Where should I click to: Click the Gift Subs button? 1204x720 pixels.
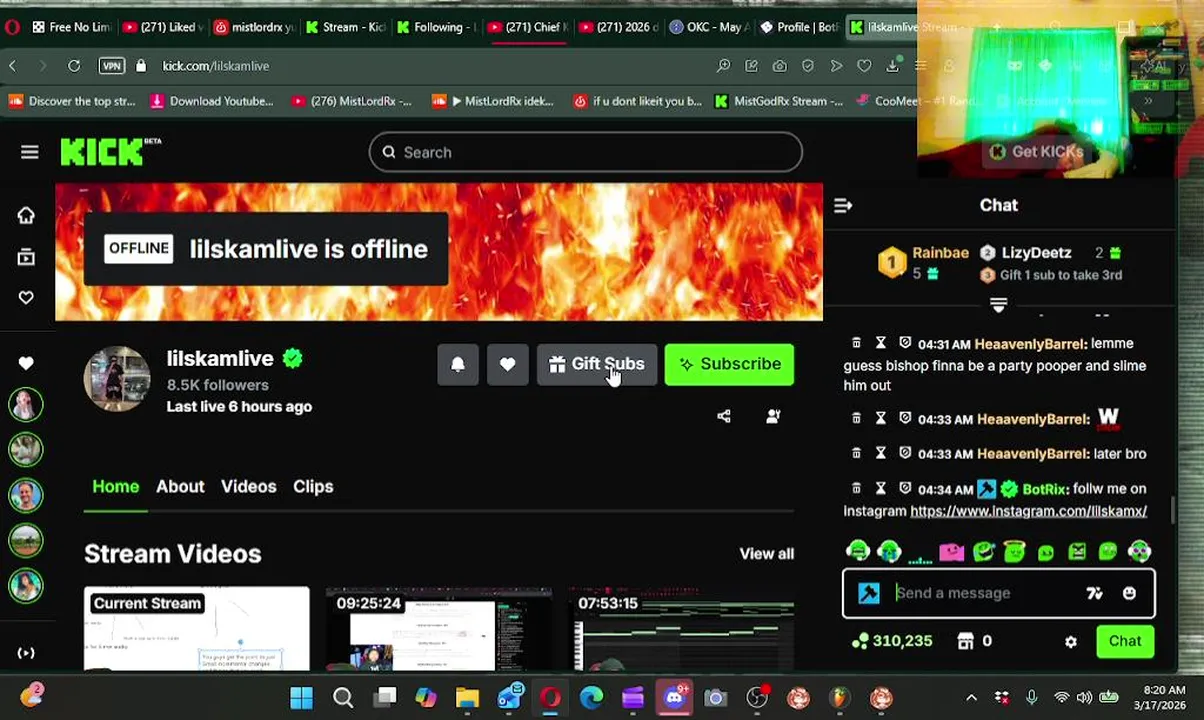click(x=597, y=364)
